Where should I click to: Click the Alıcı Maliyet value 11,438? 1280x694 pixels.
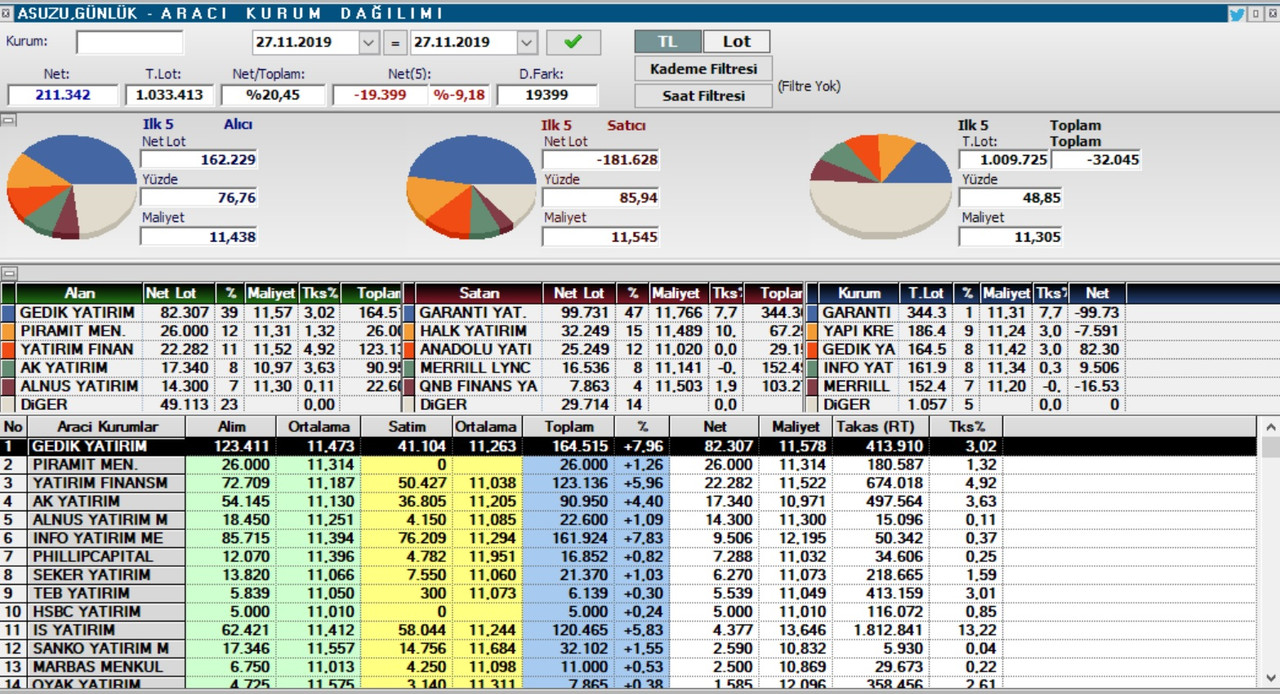click(199, 237)
